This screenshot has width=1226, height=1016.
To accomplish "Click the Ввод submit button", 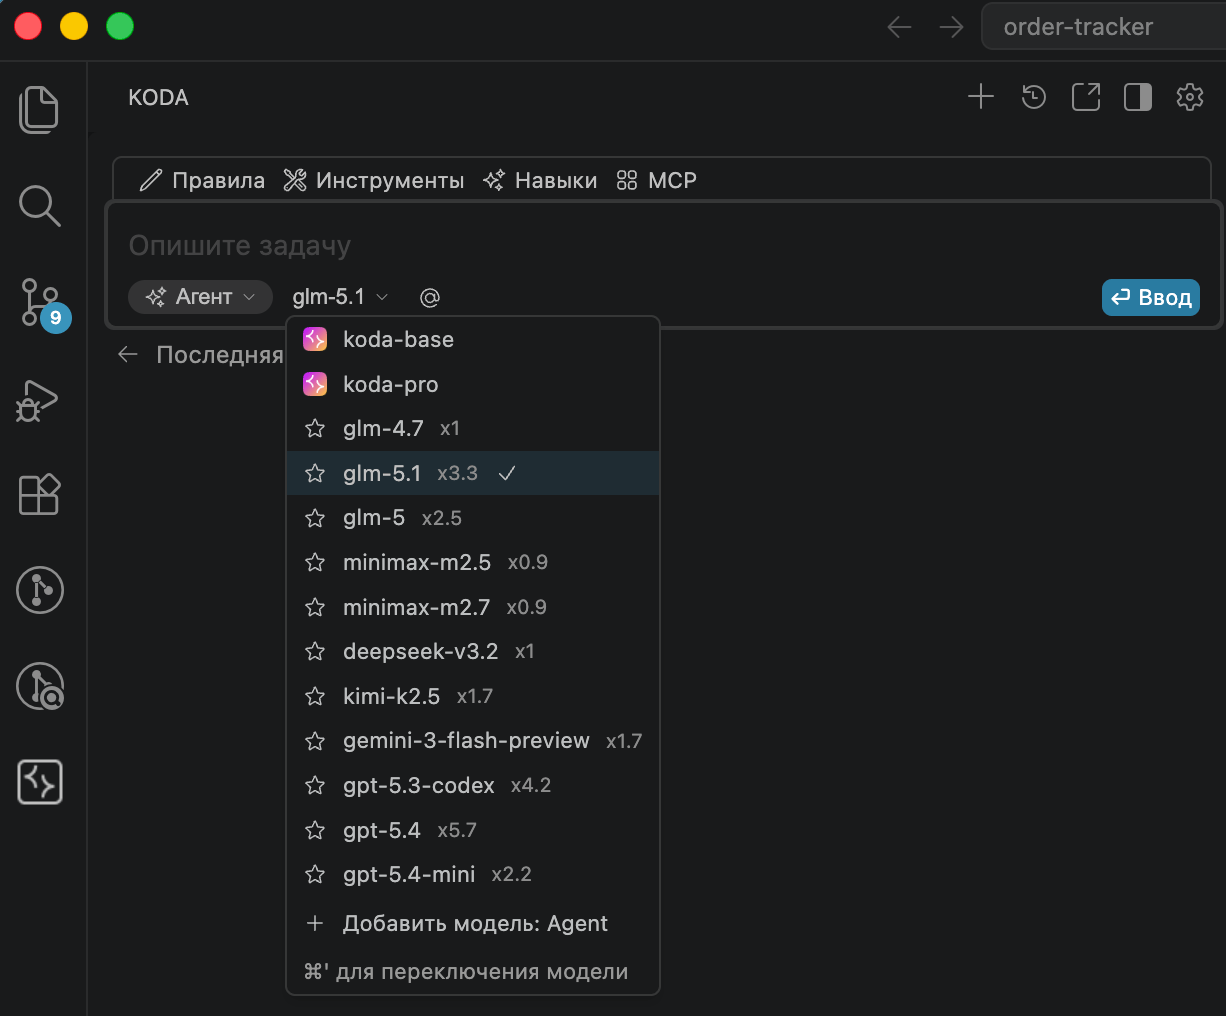I will pos(1150,297).
